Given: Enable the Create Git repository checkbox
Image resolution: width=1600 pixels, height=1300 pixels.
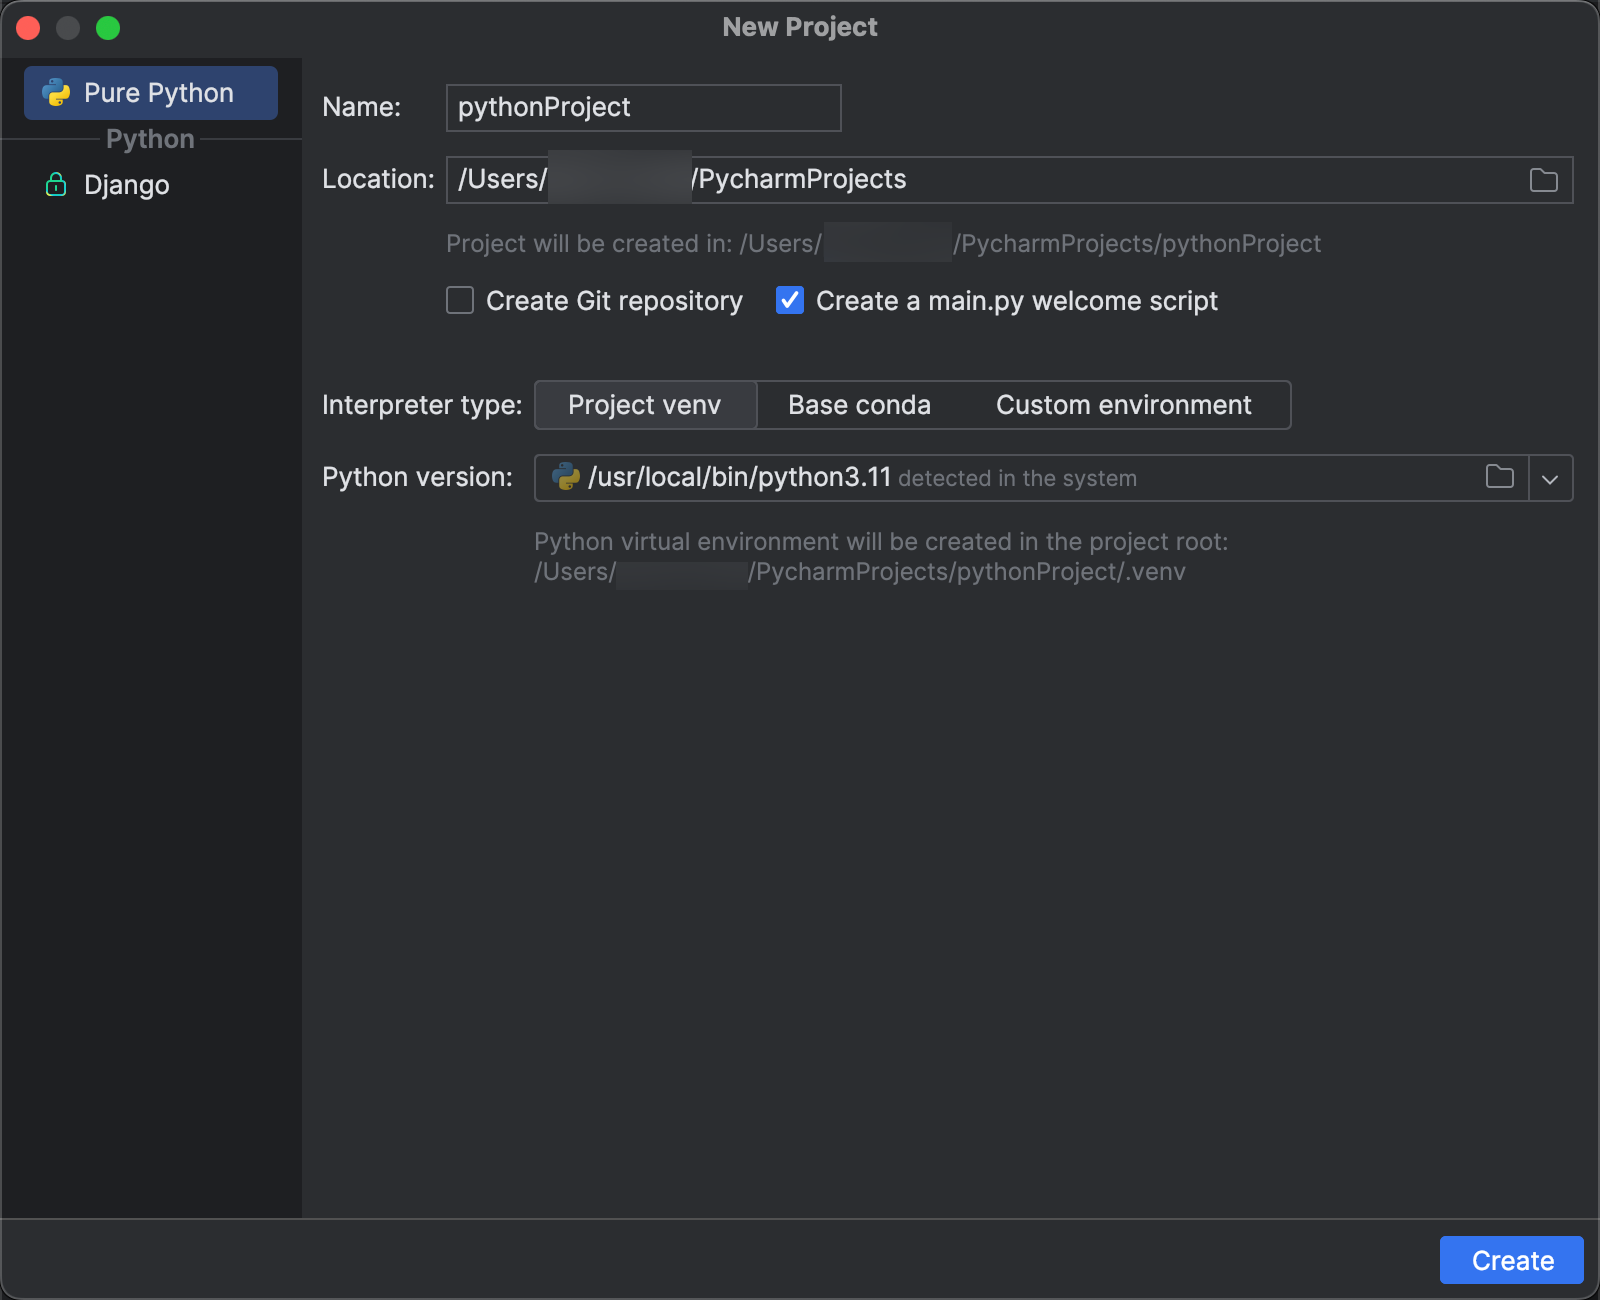Looking at the screenshot, I should point(459,300).
